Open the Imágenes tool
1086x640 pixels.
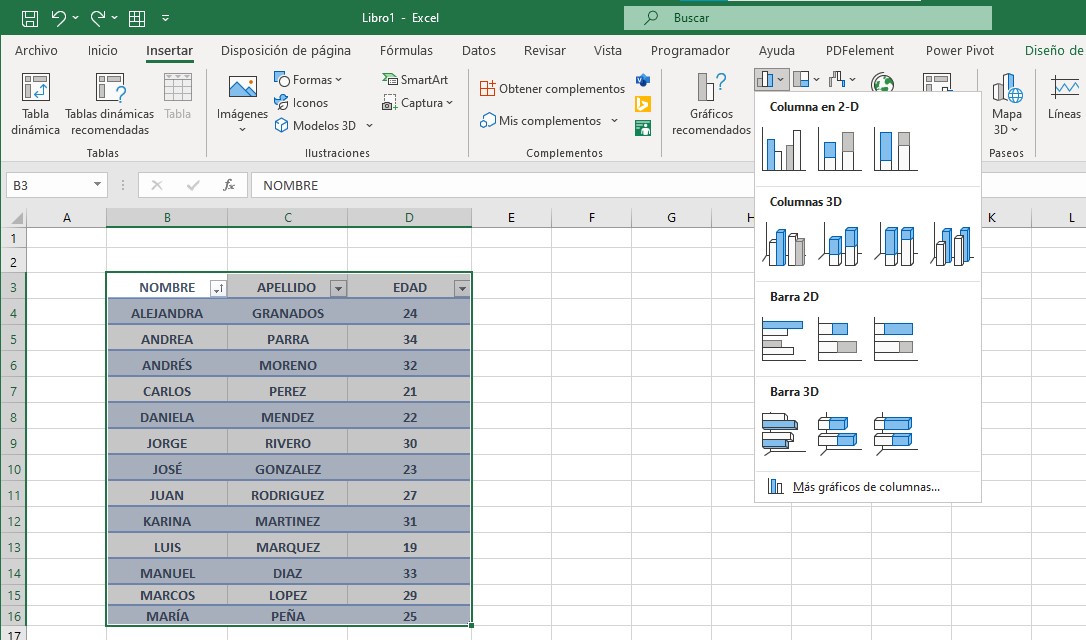[x=240, y=104]
